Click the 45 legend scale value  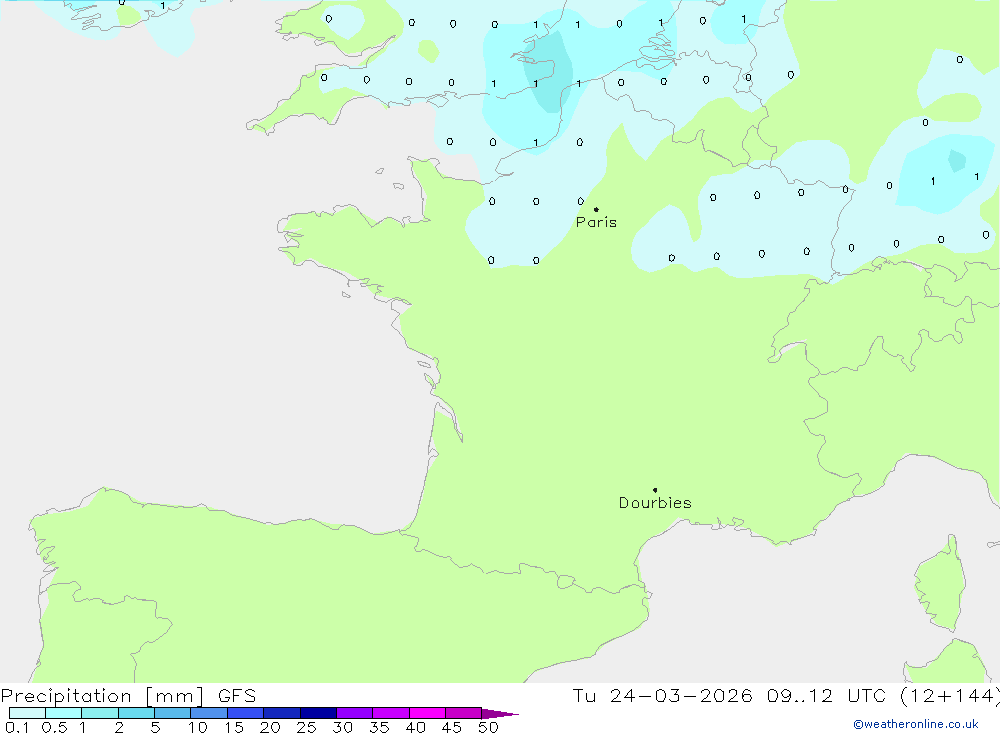click(452, 727)
